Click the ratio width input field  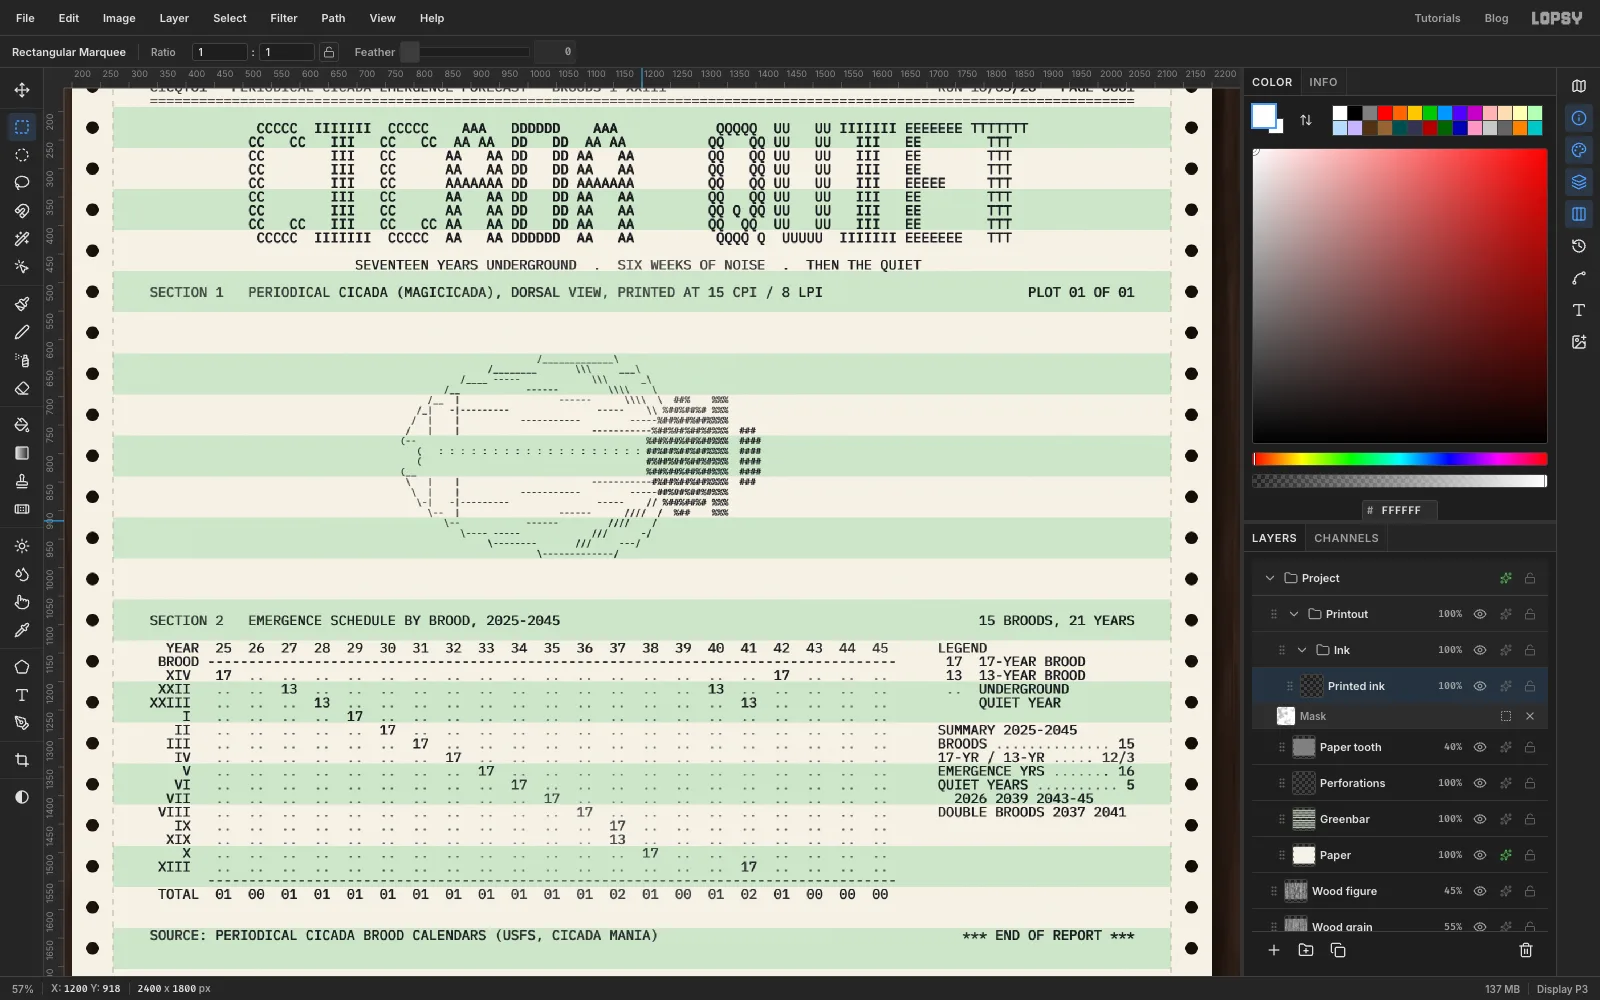point(220,52)
